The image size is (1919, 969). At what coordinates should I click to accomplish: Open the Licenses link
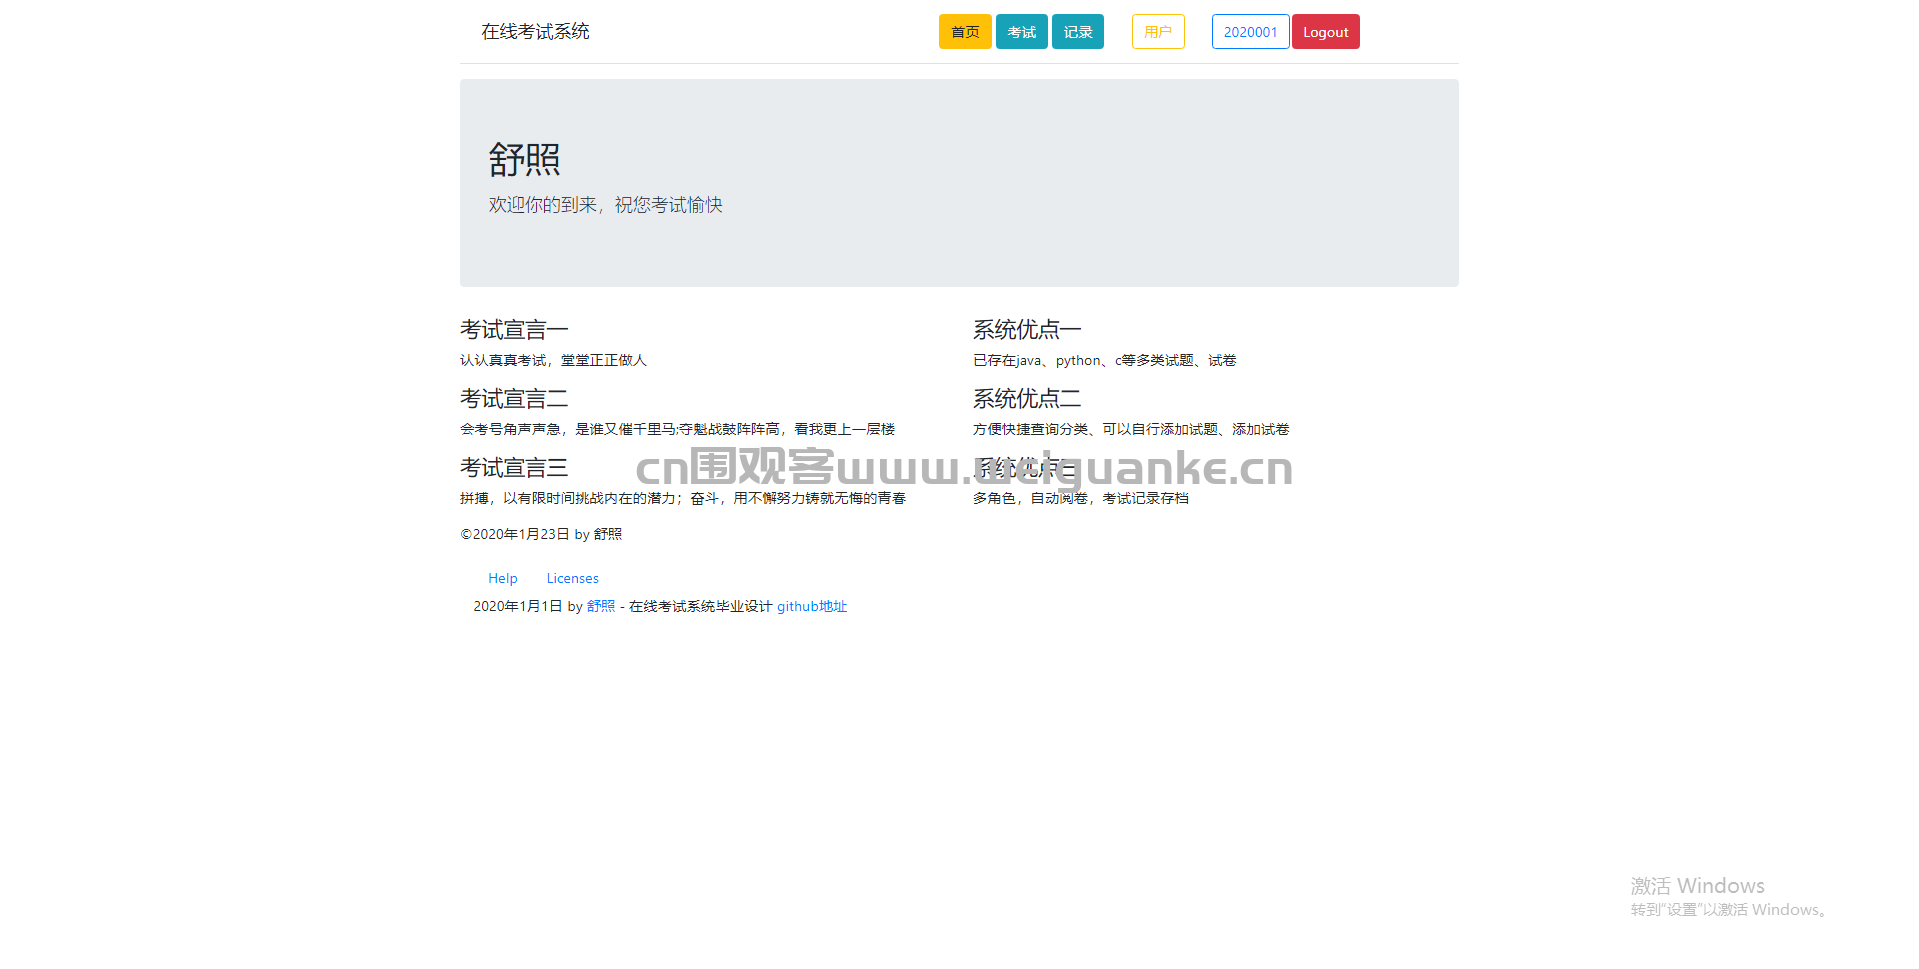572,578
